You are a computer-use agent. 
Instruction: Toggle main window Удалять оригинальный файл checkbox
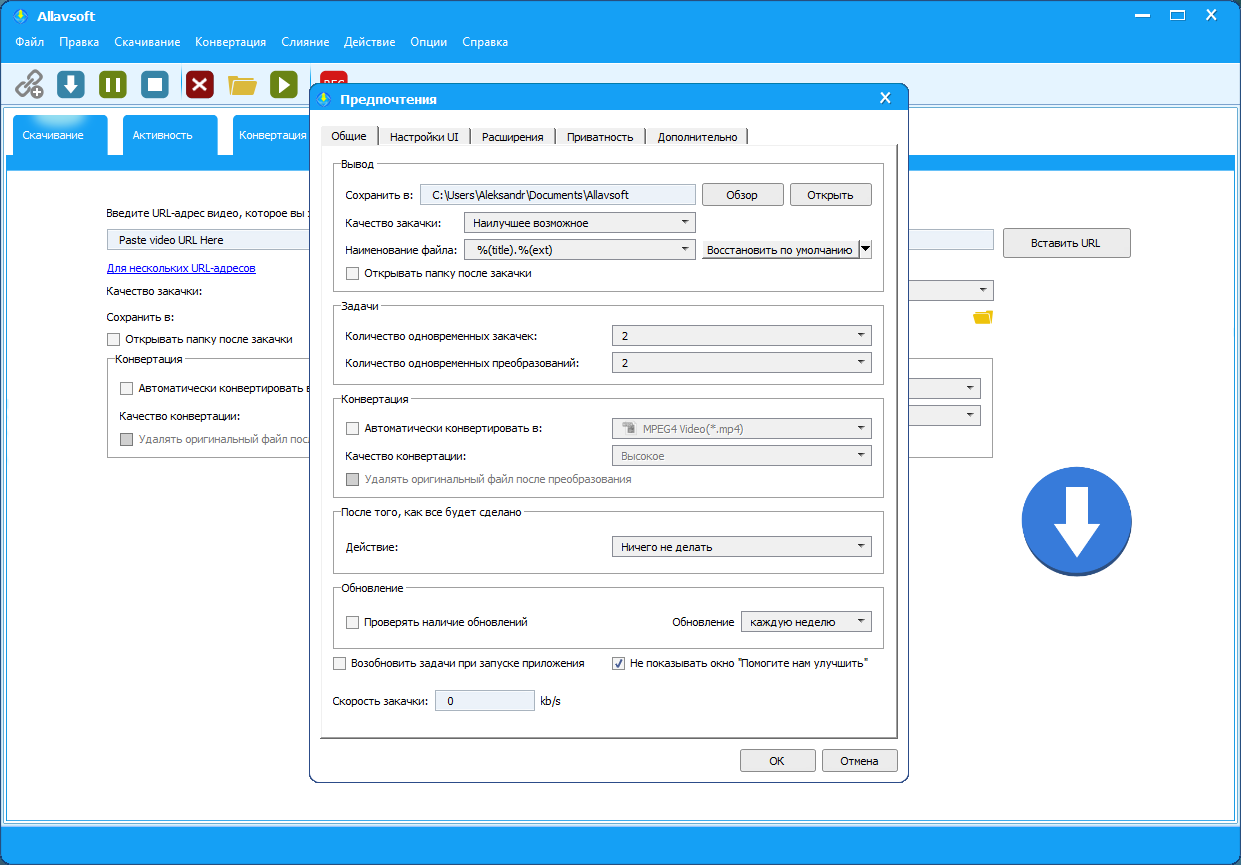pyautogui.click(x=126, y=438)
